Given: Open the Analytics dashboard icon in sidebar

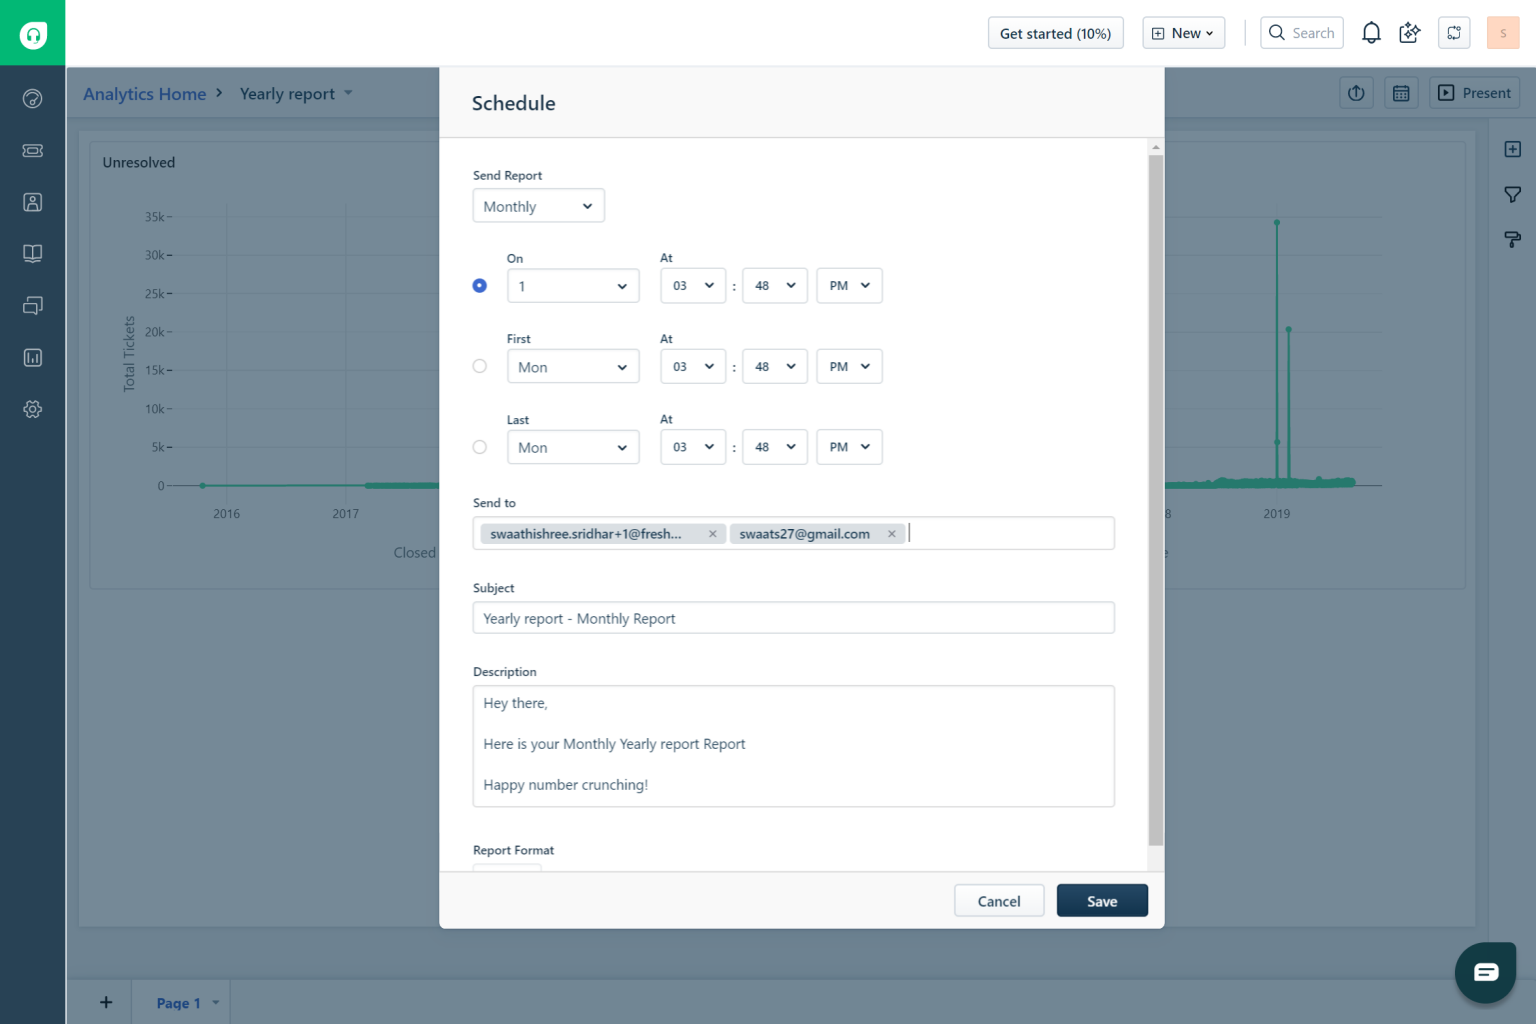Looking at the screenshot, I should click(32, 98).
